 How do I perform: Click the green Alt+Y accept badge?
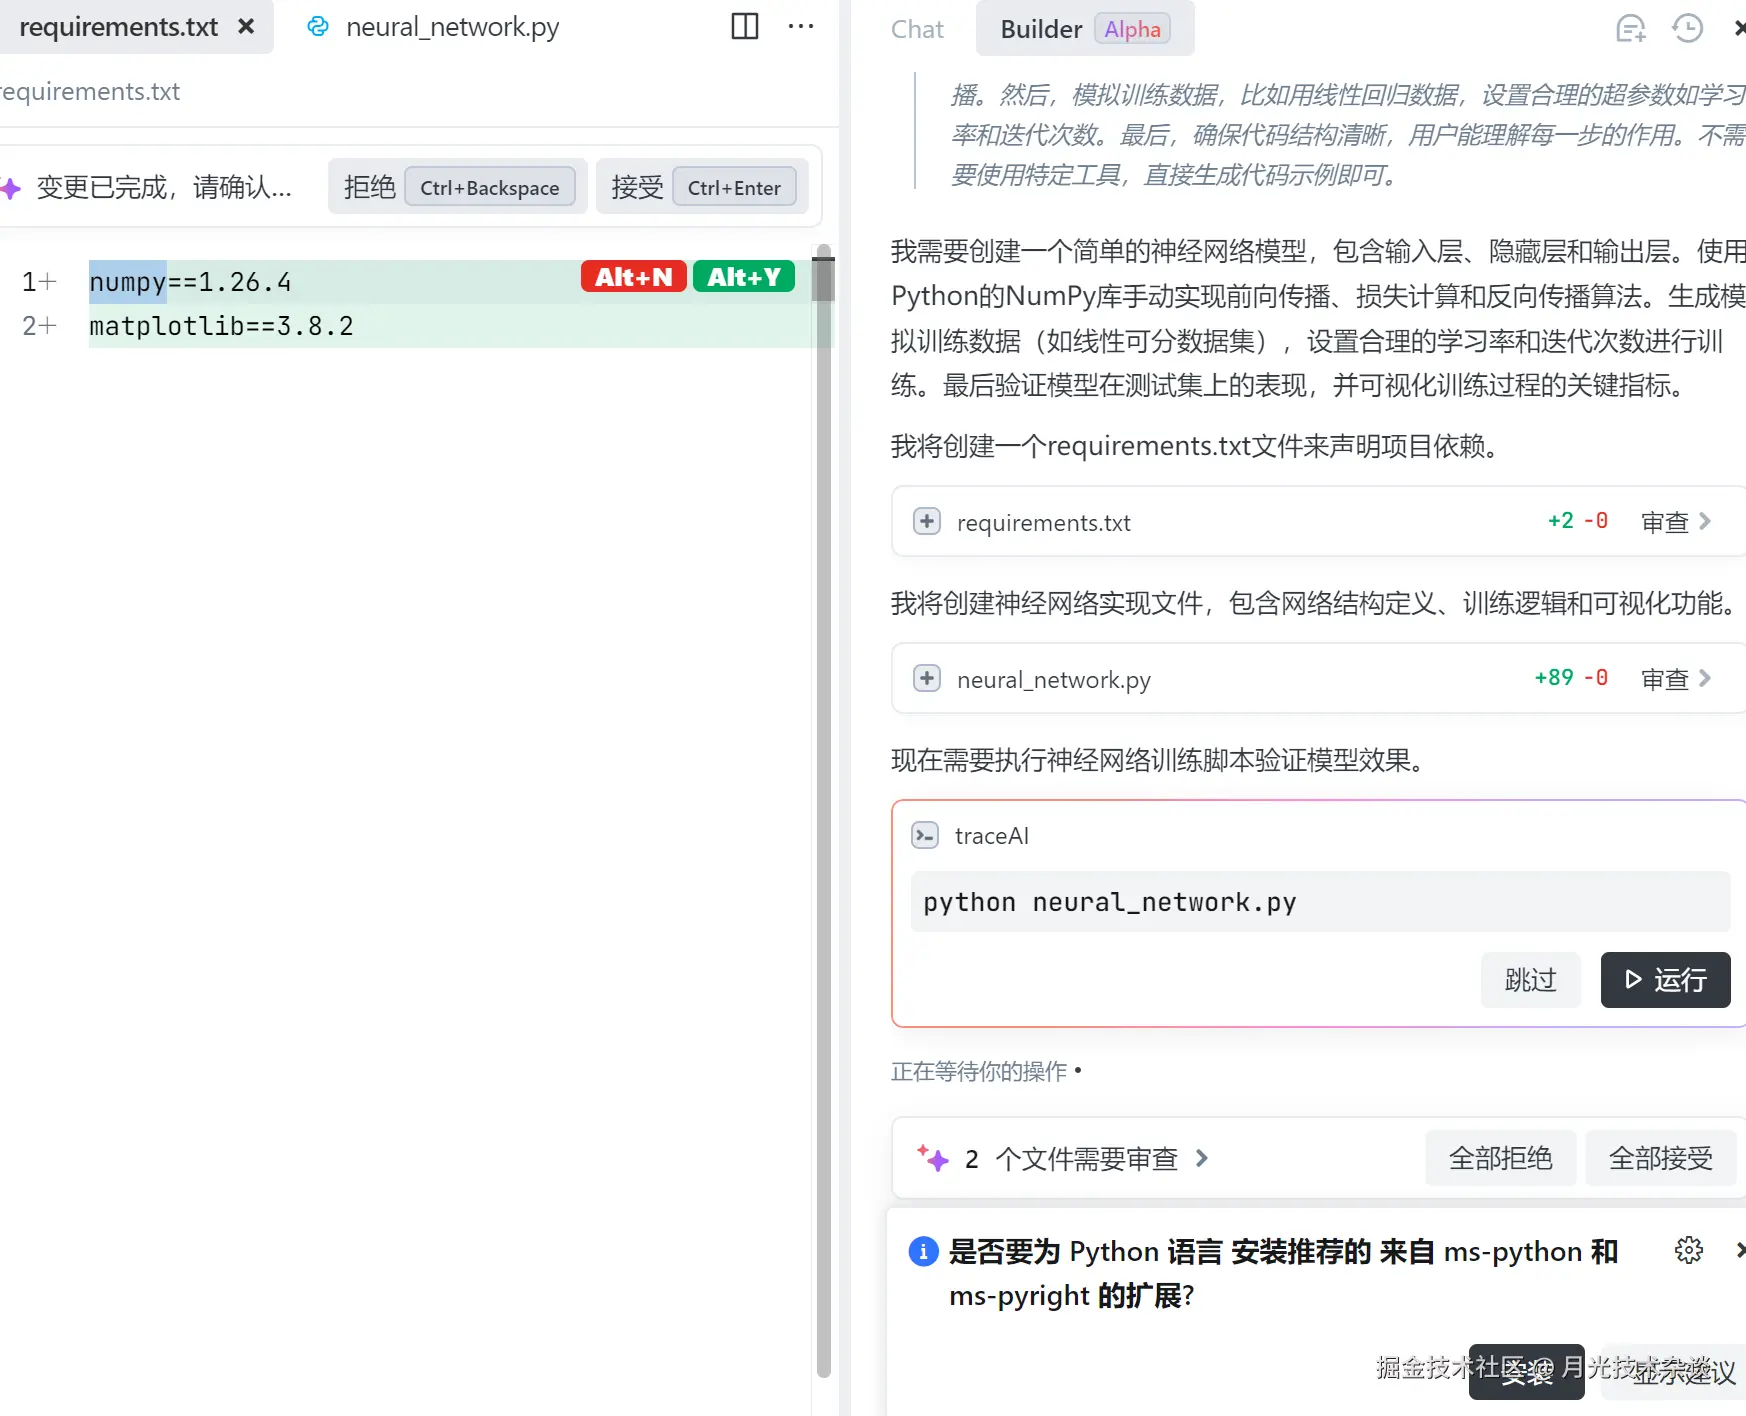pos(744,277)
